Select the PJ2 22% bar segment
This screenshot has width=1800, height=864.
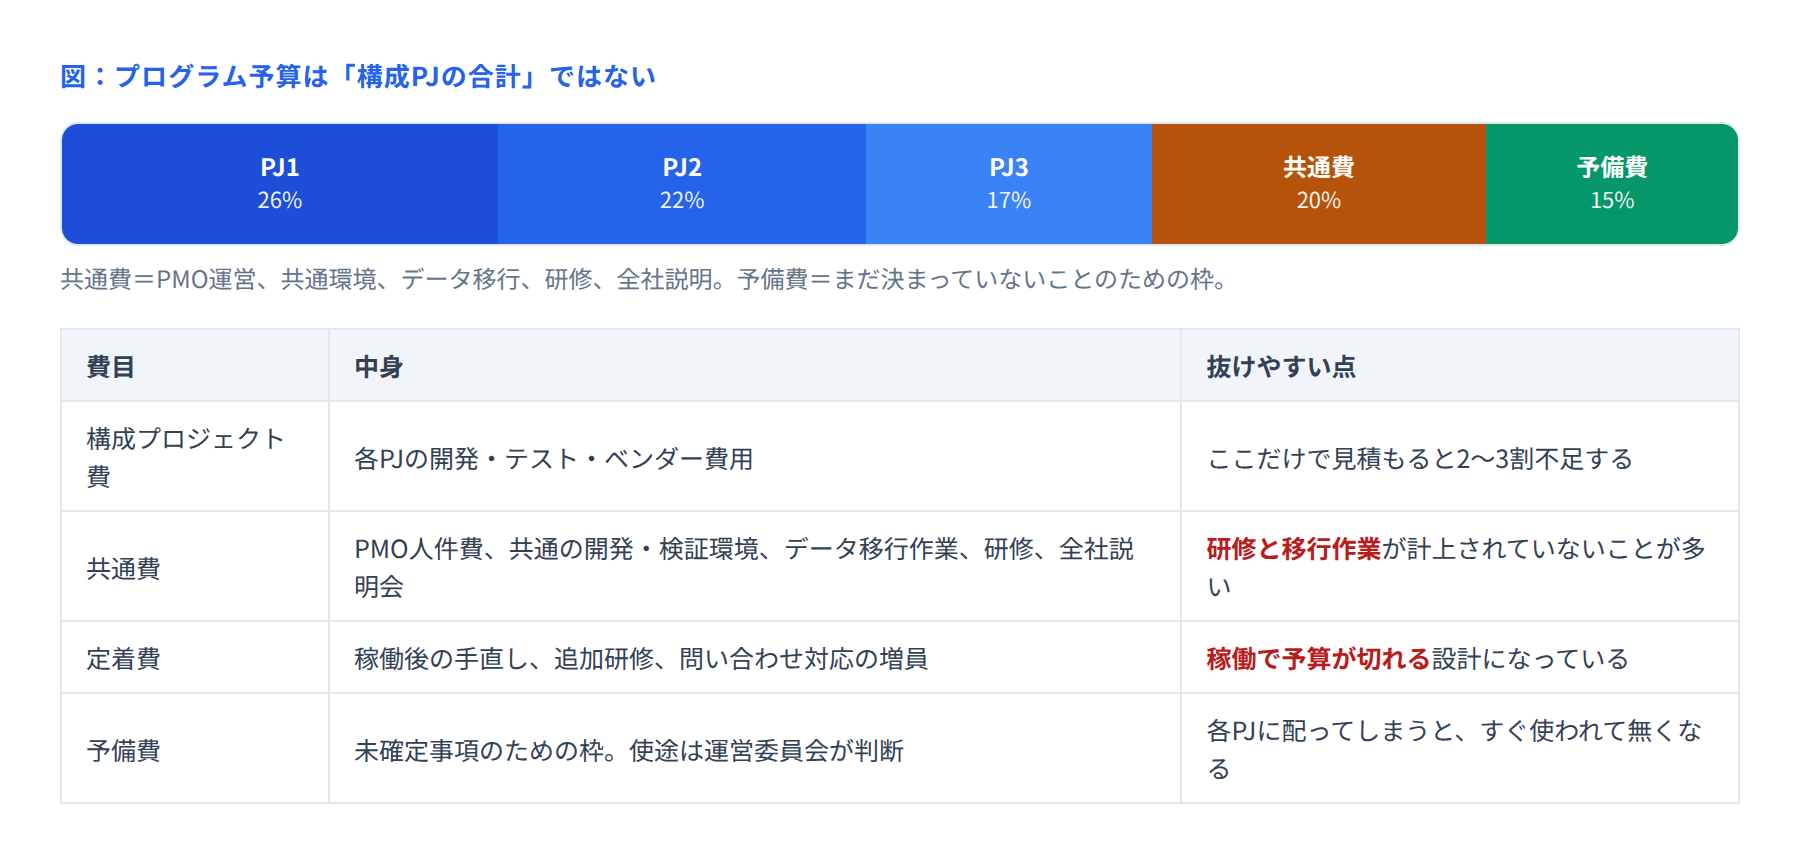[x=682, y=184]
